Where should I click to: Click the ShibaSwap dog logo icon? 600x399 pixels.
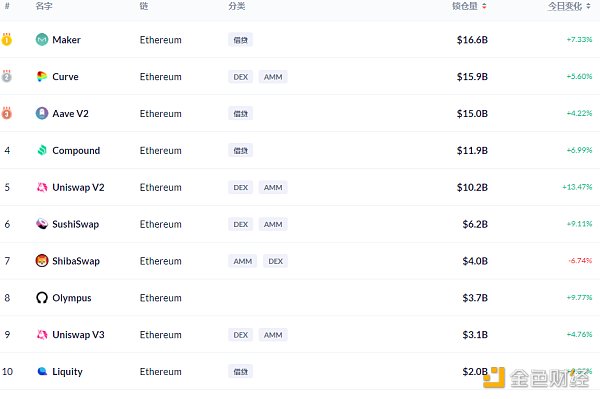(42, 261)
